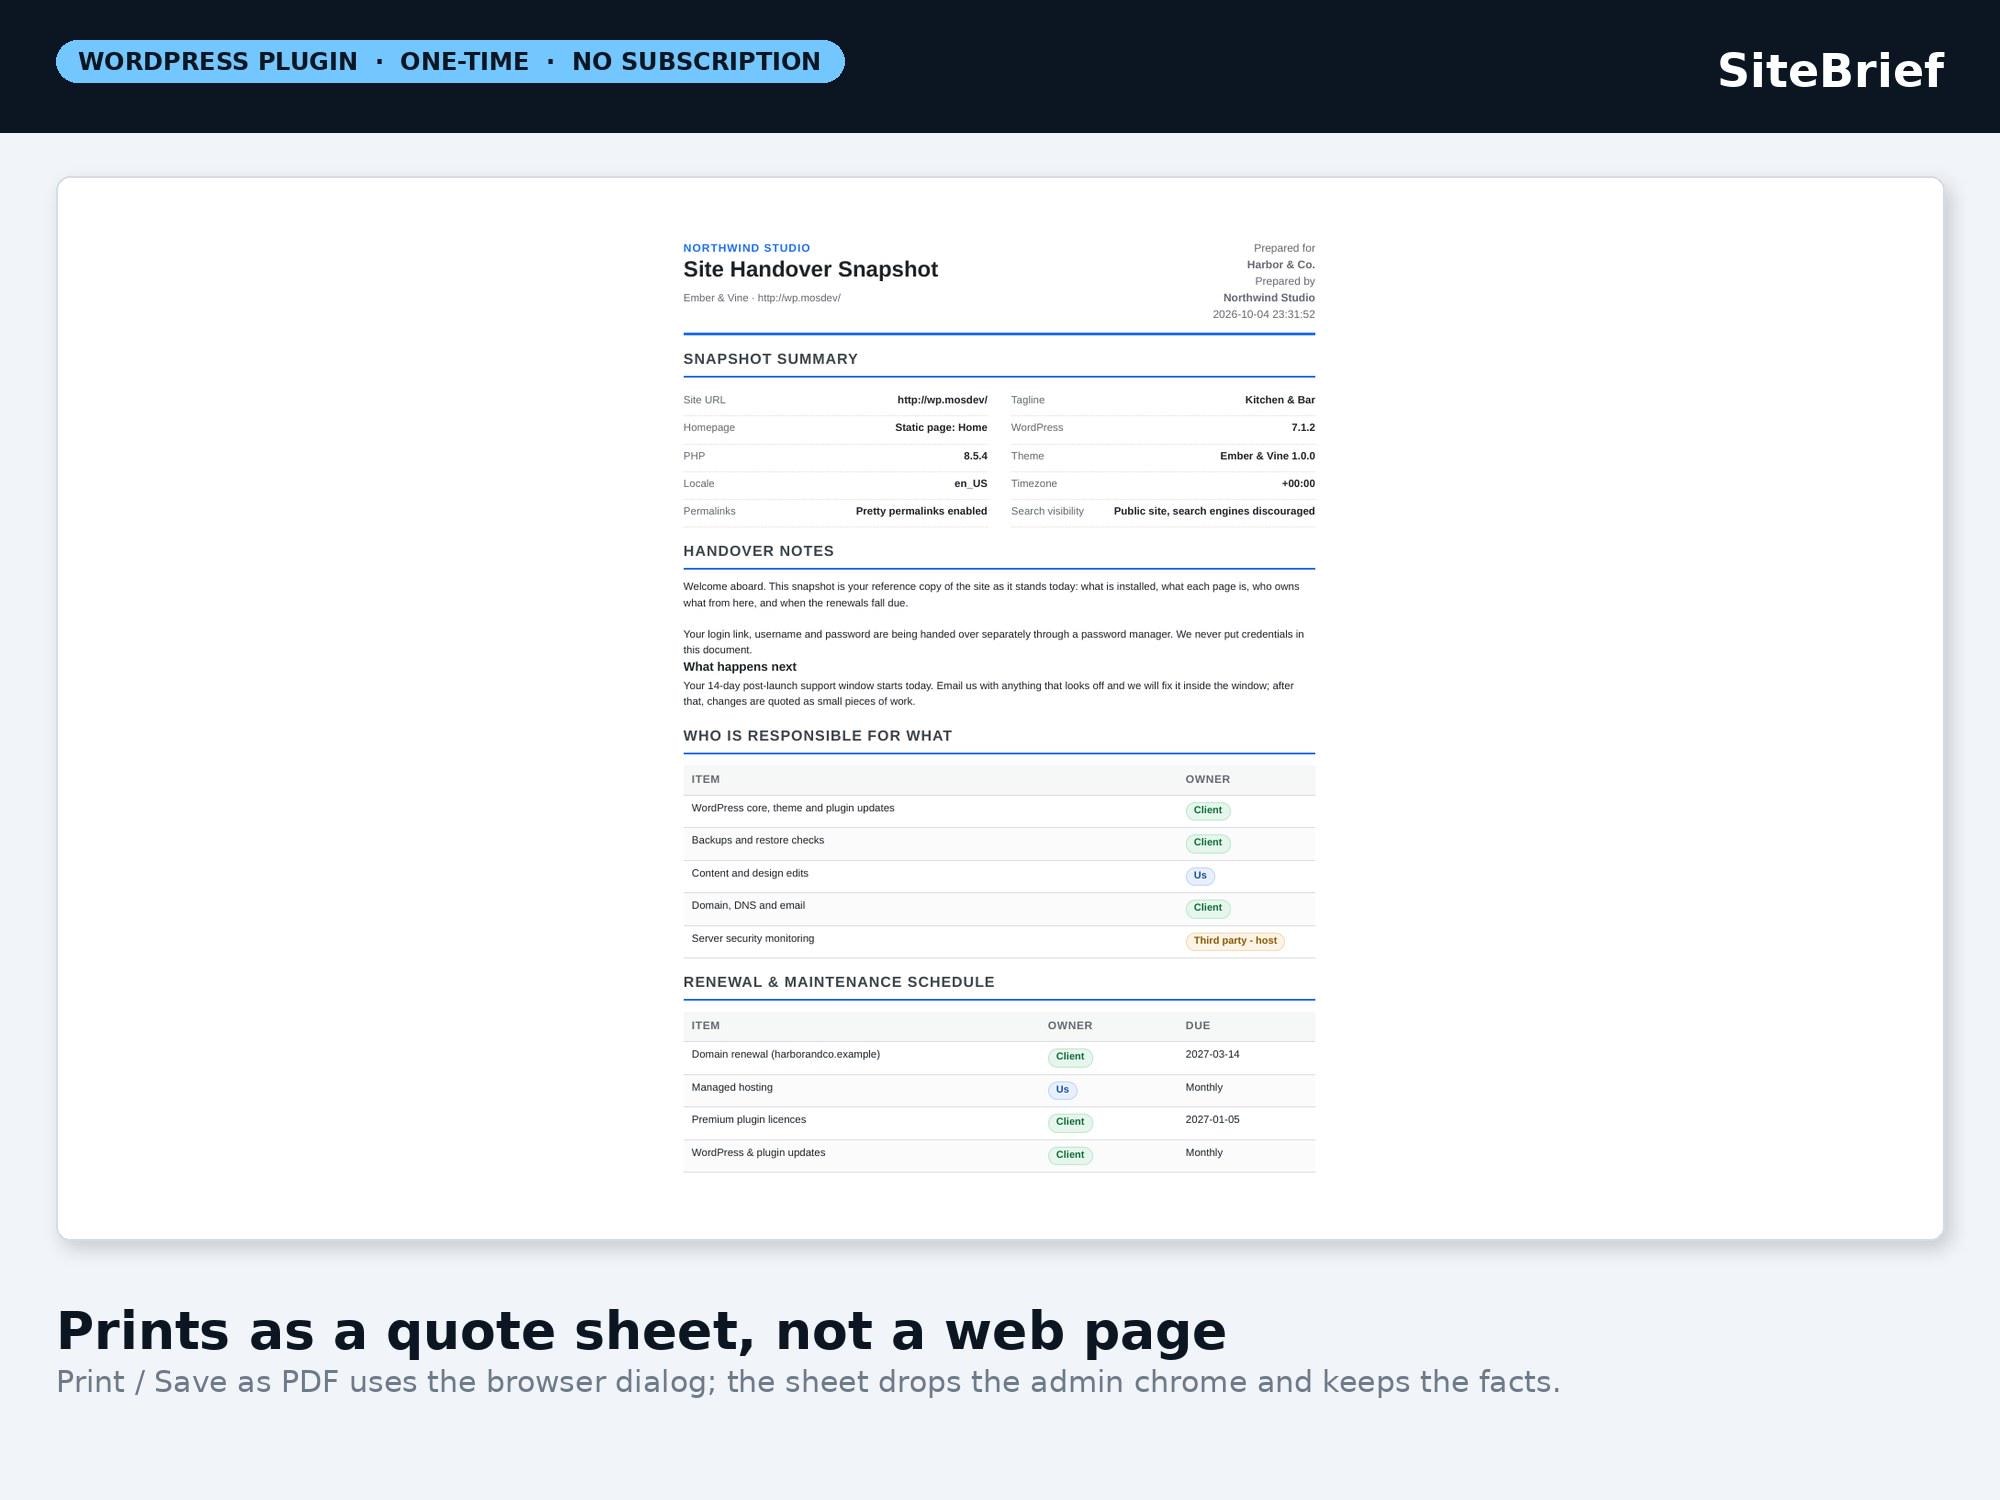The width and height of the screenshot is (2000, 1500).
Task: Click the What happens next subheading
Action: click(x=739, y=667)
